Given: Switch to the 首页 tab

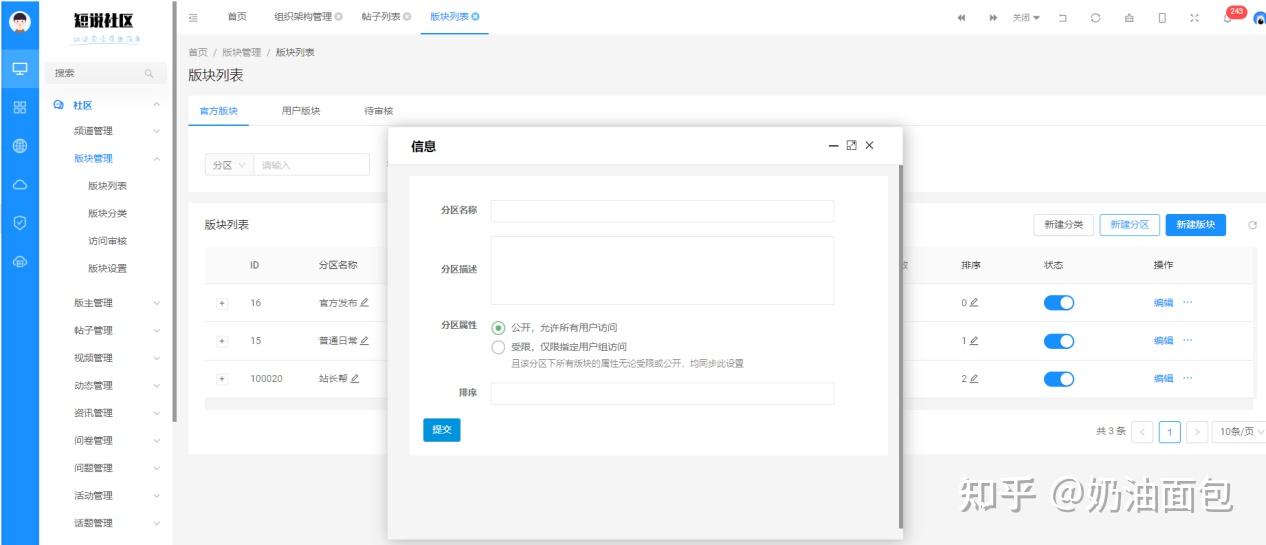Looking at the screenshot, I should click(237, 17).
